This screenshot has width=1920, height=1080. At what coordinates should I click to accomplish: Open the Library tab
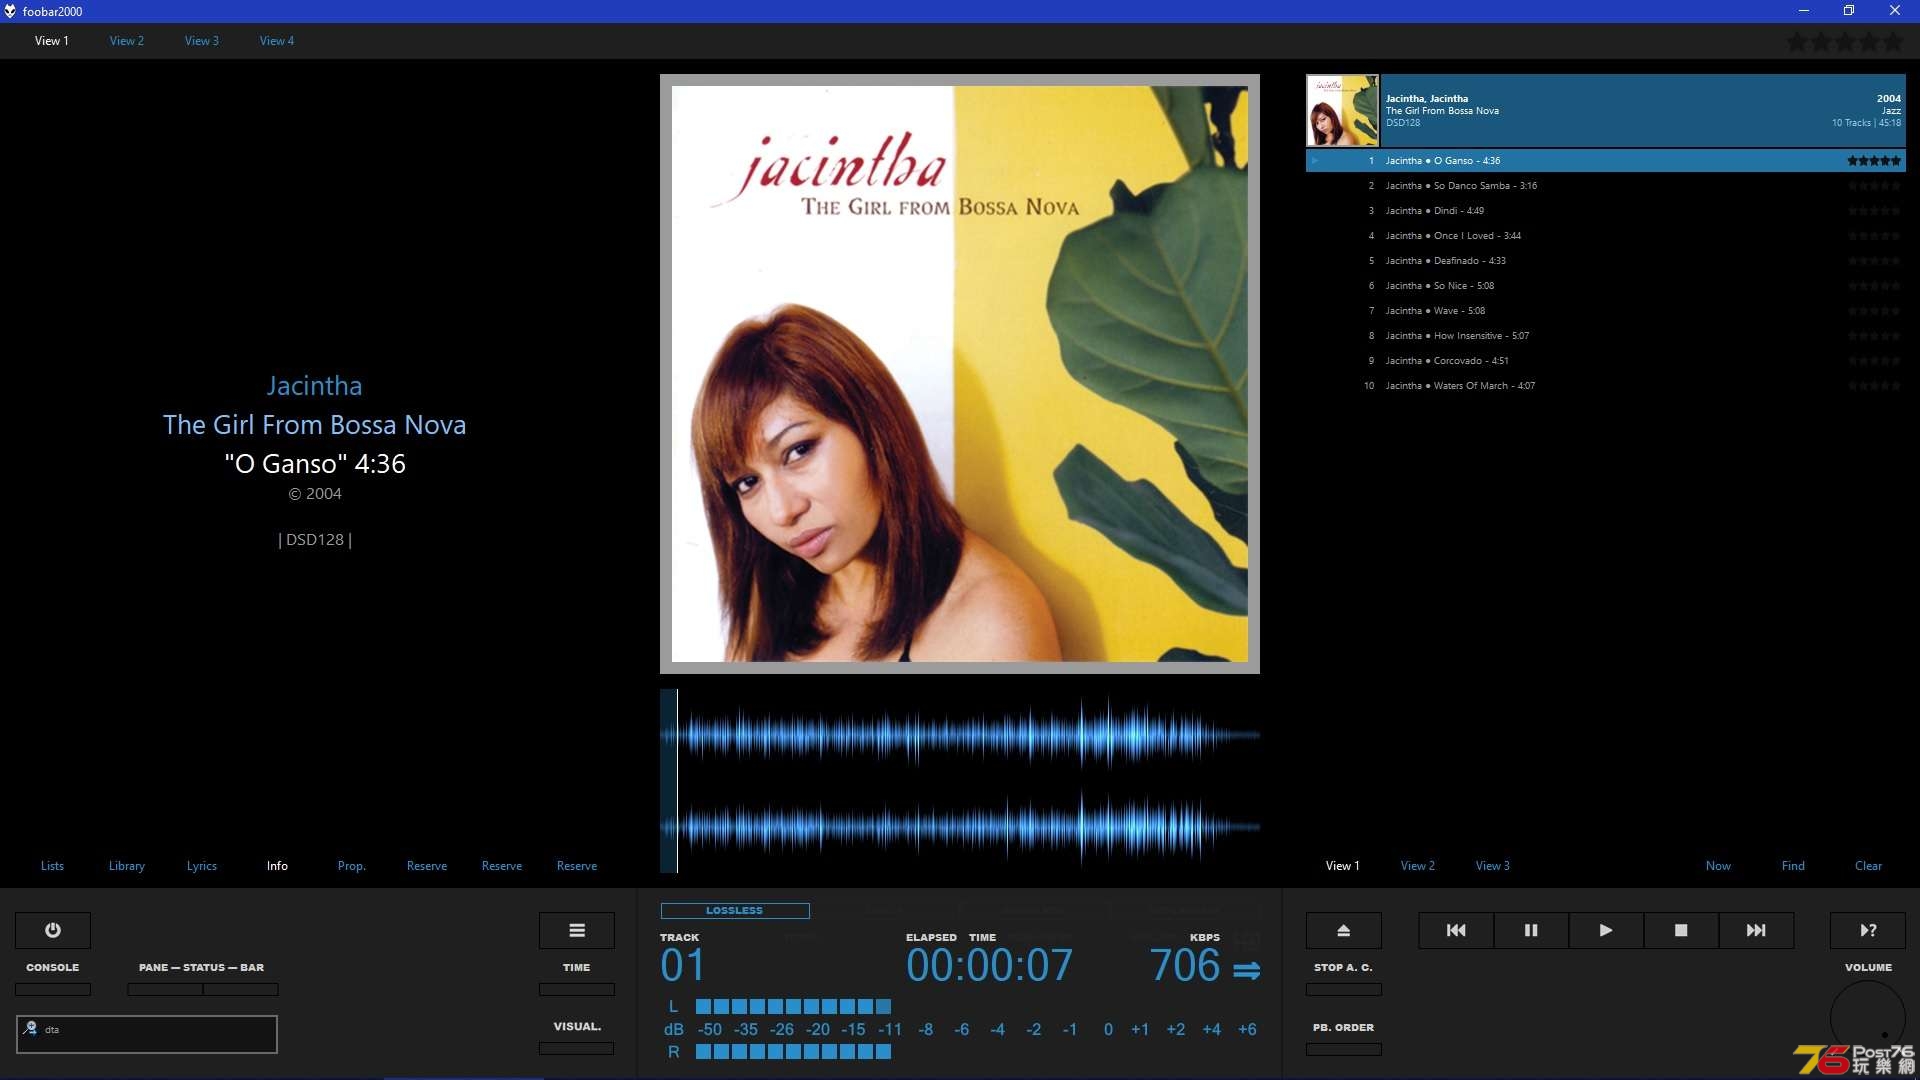[x=127, y=866]
